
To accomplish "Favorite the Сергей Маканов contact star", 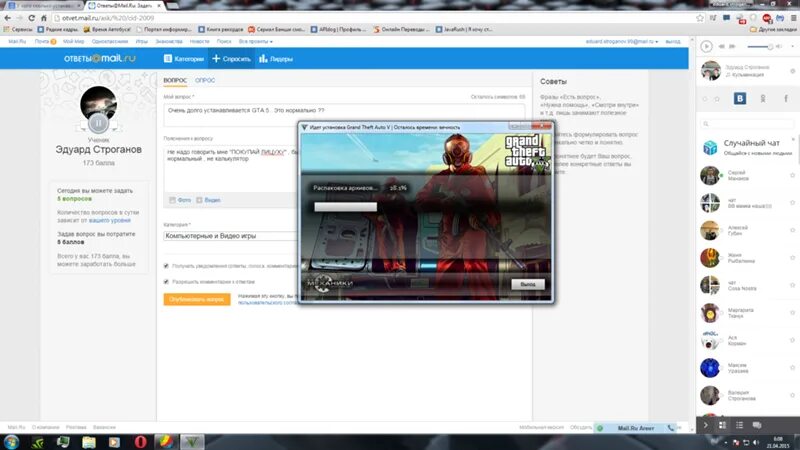I will 792,175.
